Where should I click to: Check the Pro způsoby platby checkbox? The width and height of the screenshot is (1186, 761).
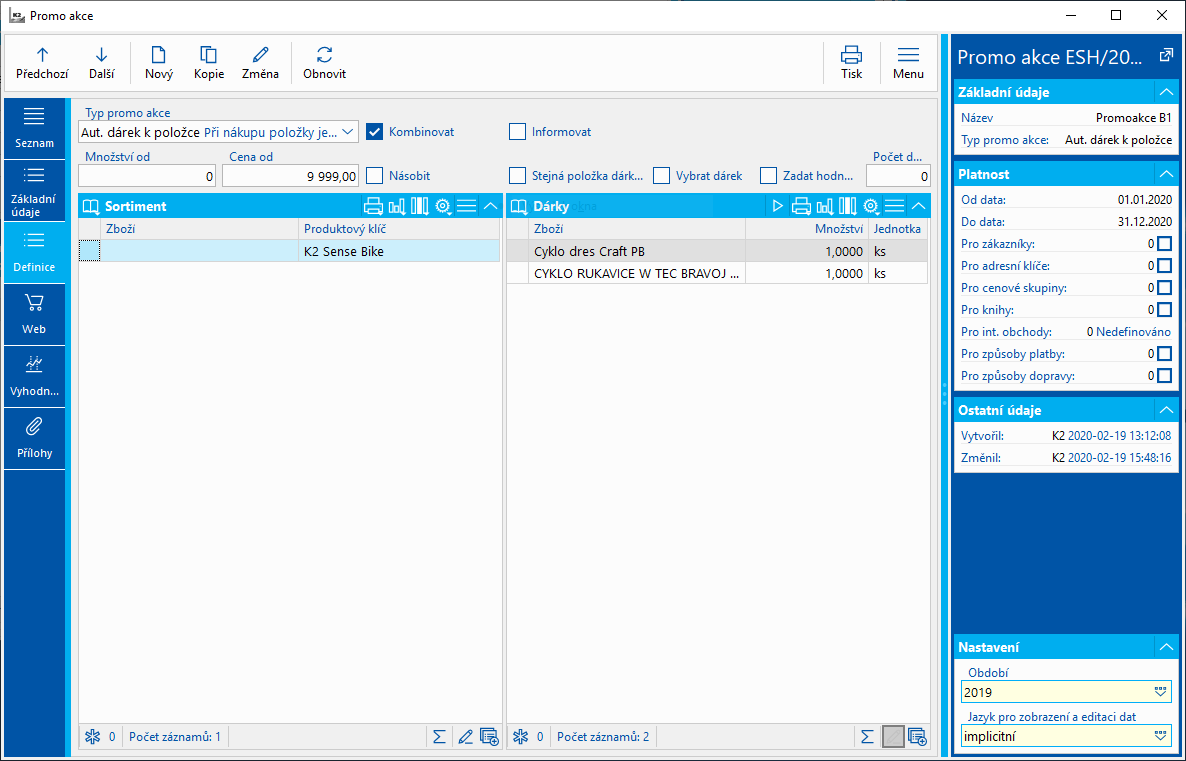(x=1165, y=353)
